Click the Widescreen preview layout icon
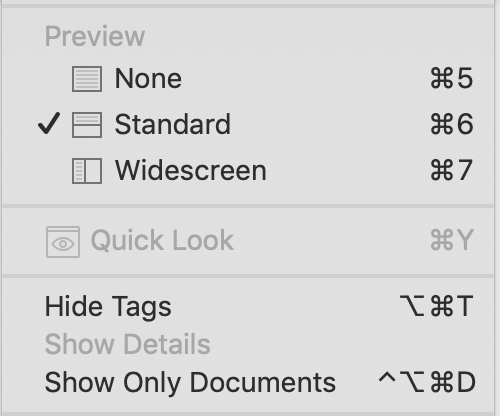Screen dimensions: 500x416 (87, 171)
